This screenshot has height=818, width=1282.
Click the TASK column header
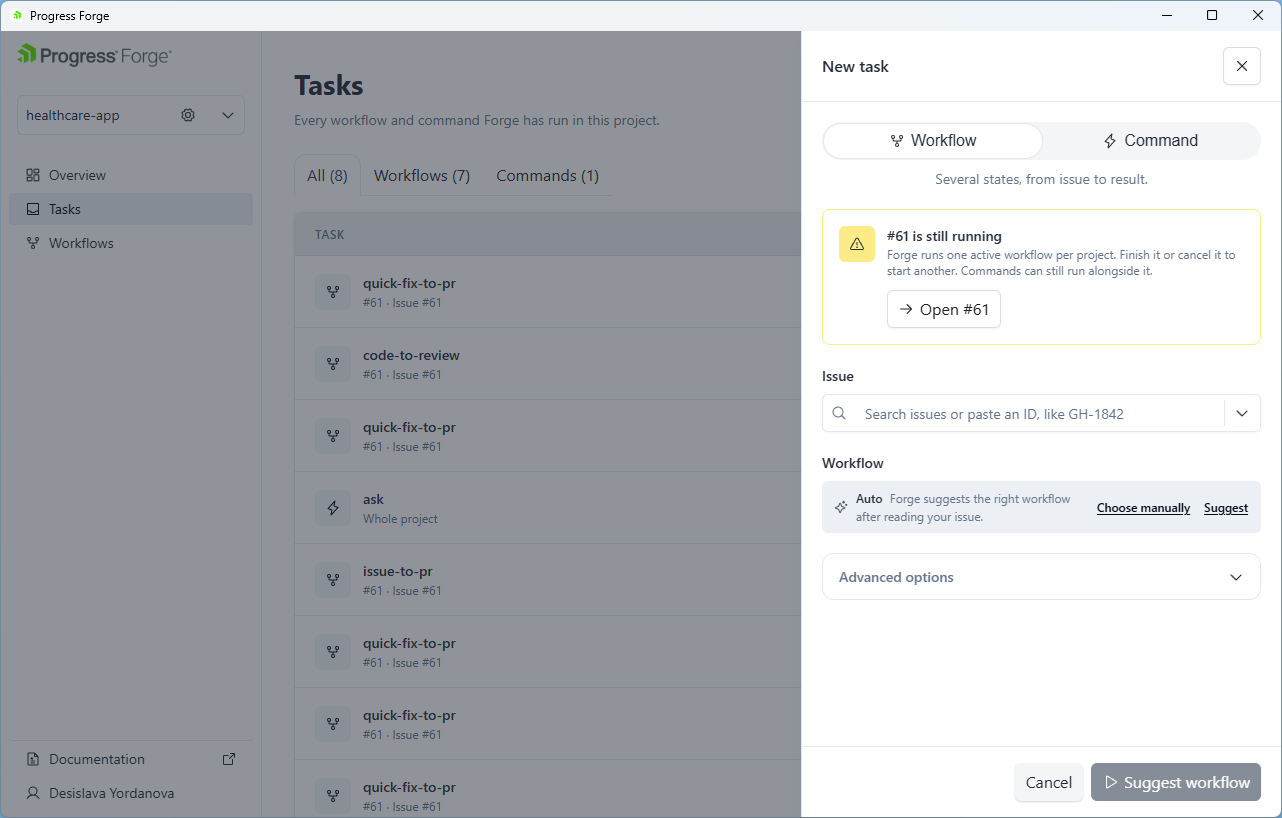coord(329,235)
